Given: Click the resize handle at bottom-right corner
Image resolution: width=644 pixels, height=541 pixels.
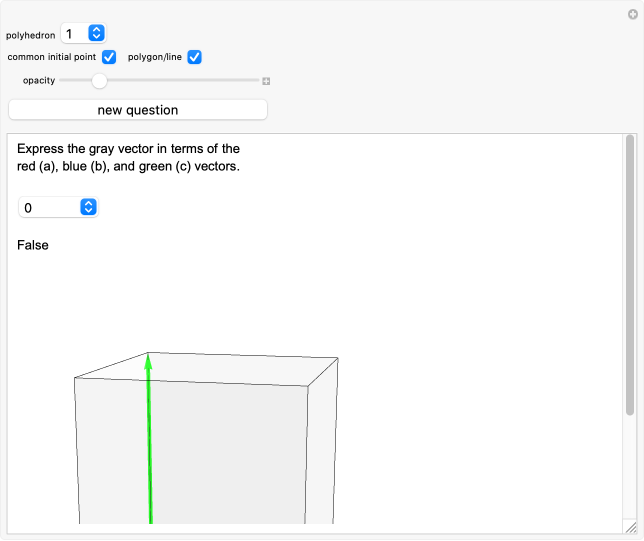Looking at the screenshot, I should 630,527.
